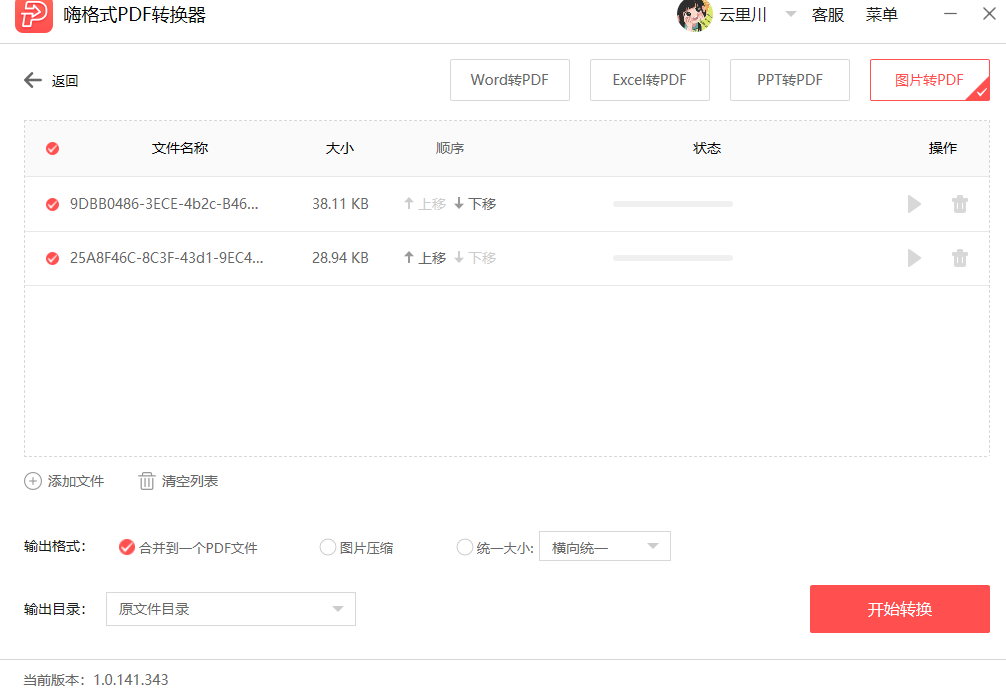The height and width of the screenshot is (692, 1006).
Task: Click the 顺序 column header
Action: (450, 148)
